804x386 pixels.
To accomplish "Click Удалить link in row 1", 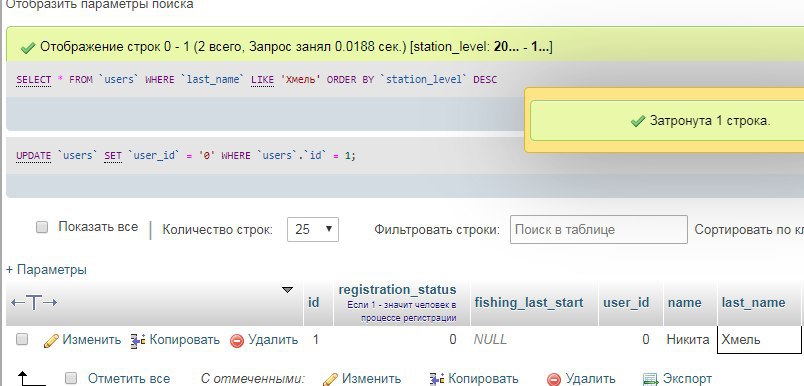I will pos(273,340).
